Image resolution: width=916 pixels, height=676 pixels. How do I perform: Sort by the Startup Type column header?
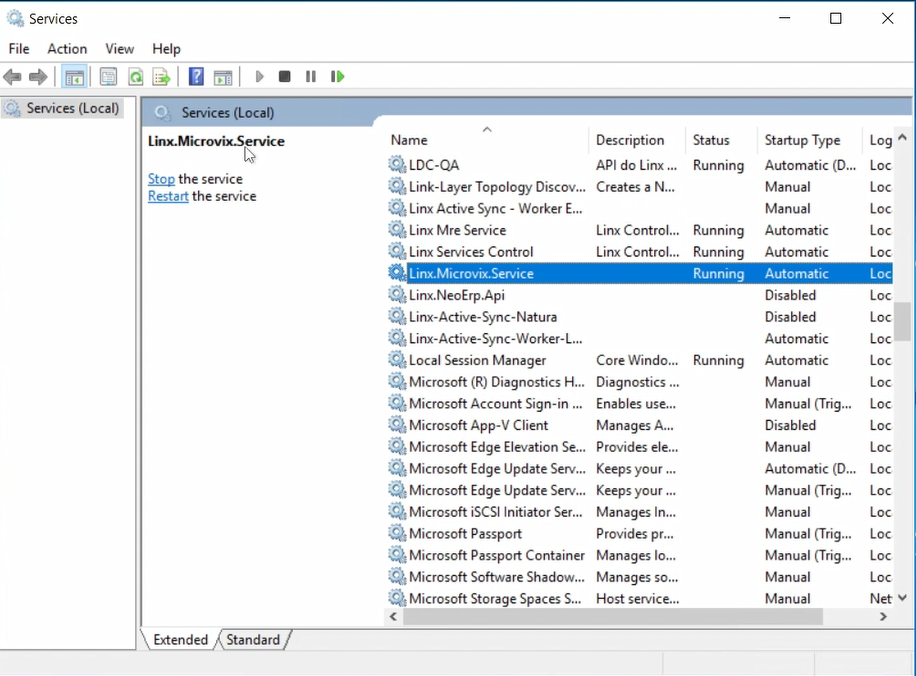[802, 141]
